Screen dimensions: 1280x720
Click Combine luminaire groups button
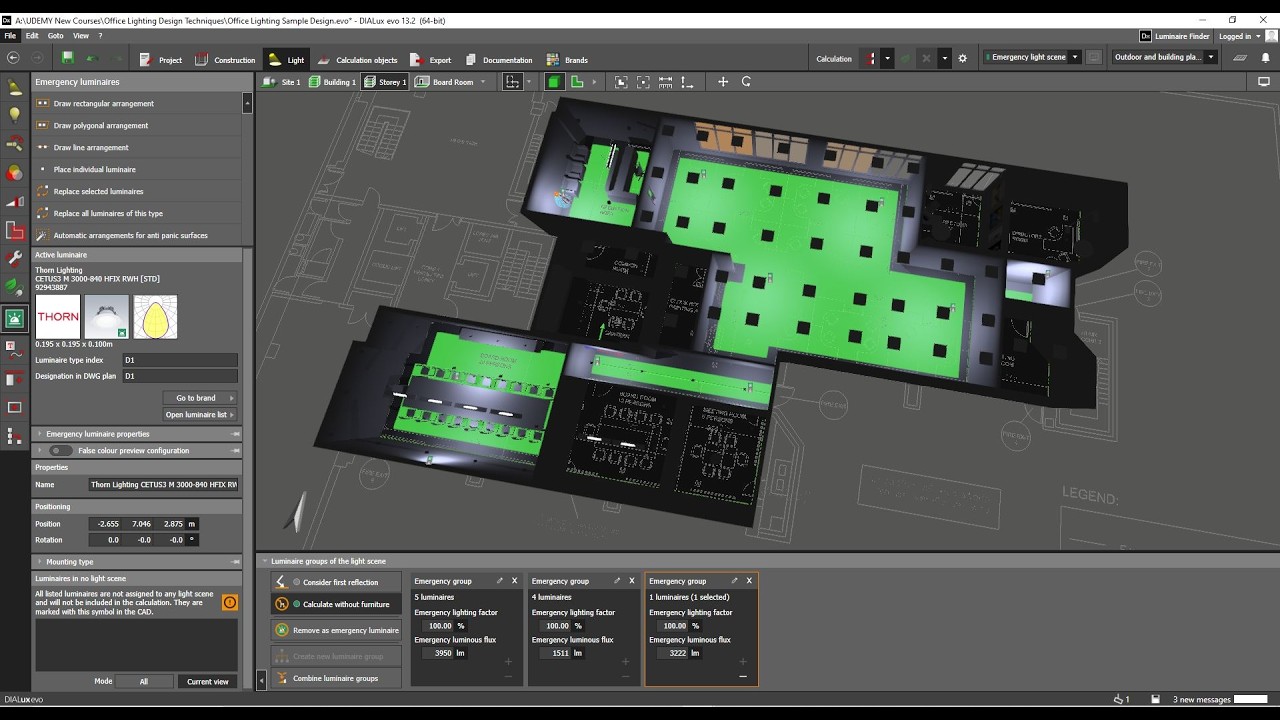click(x=336, y=678)
